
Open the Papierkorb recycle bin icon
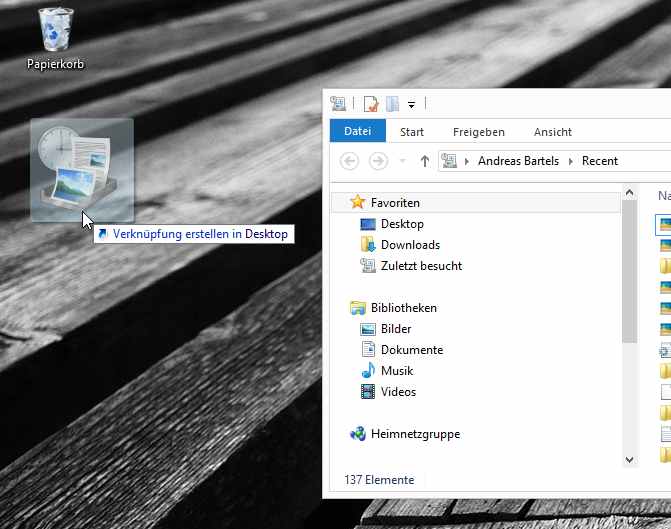[x=56, y=39]
